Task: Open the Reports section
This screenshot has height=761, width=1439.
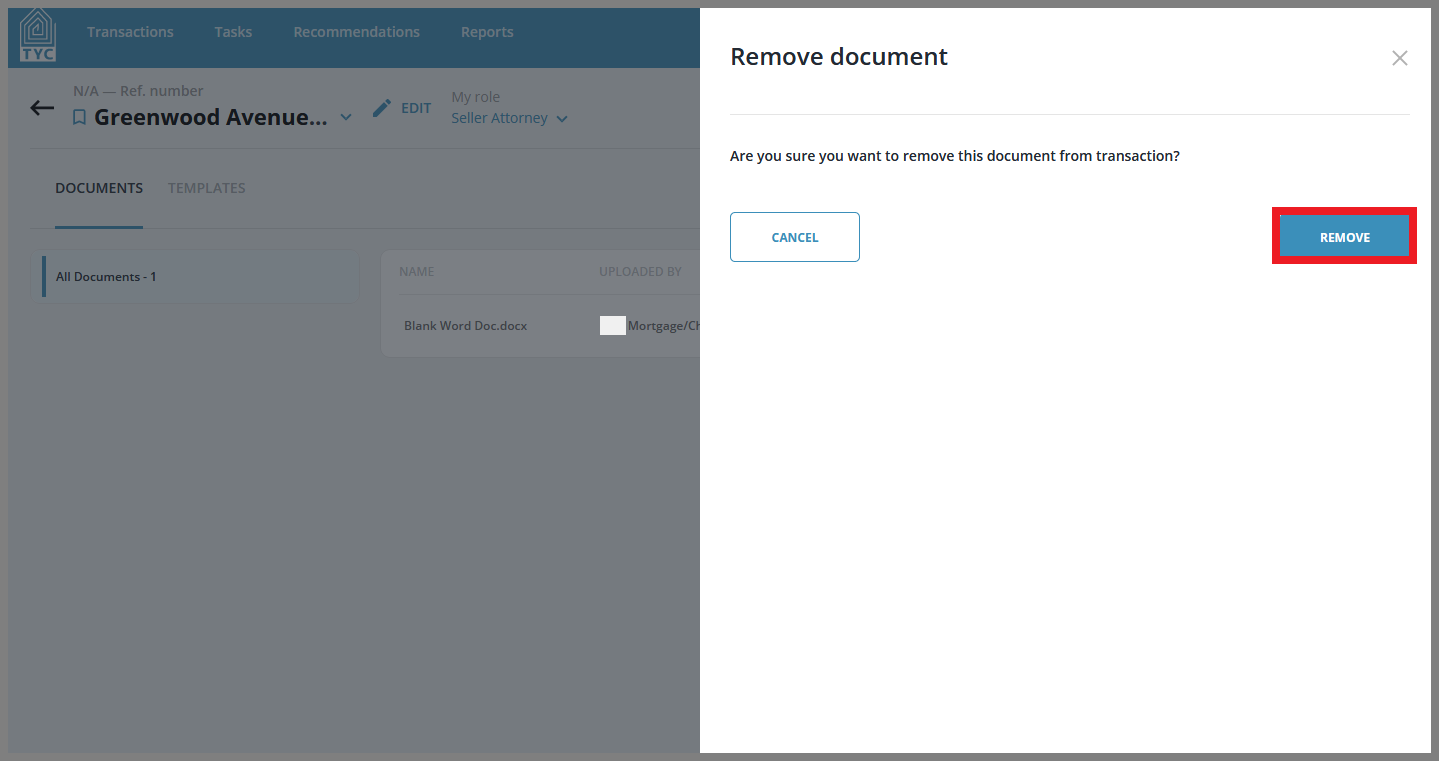Action: point(487,32)
